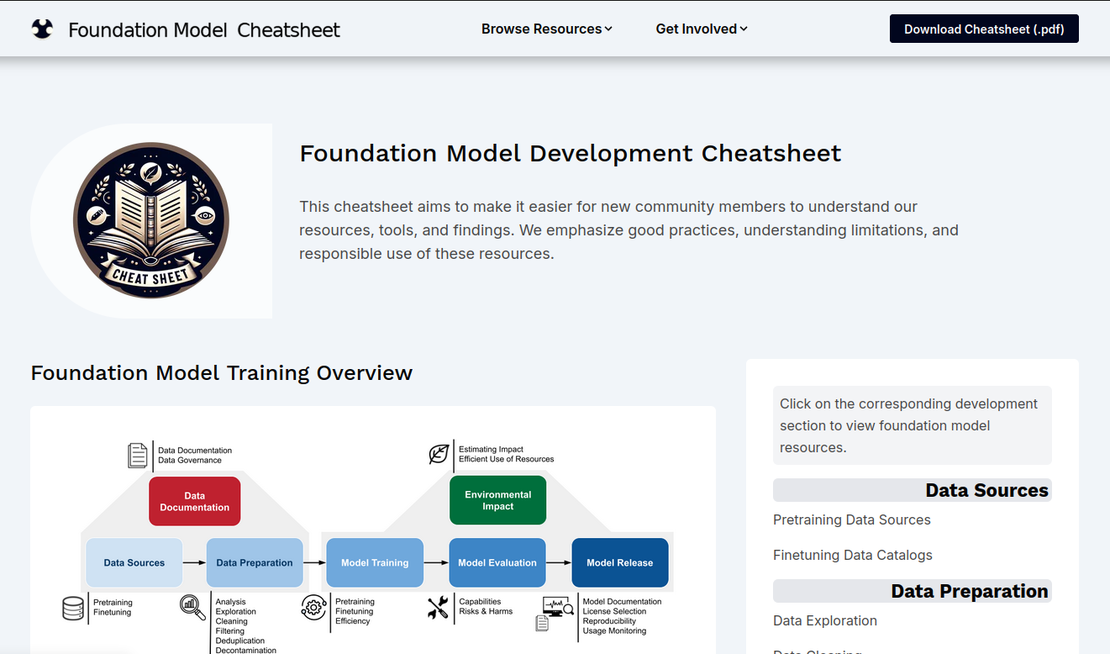Select the Data Sources diagram block
The width and height of the screenshot is (1110, 654).
[x=134, y=562]
